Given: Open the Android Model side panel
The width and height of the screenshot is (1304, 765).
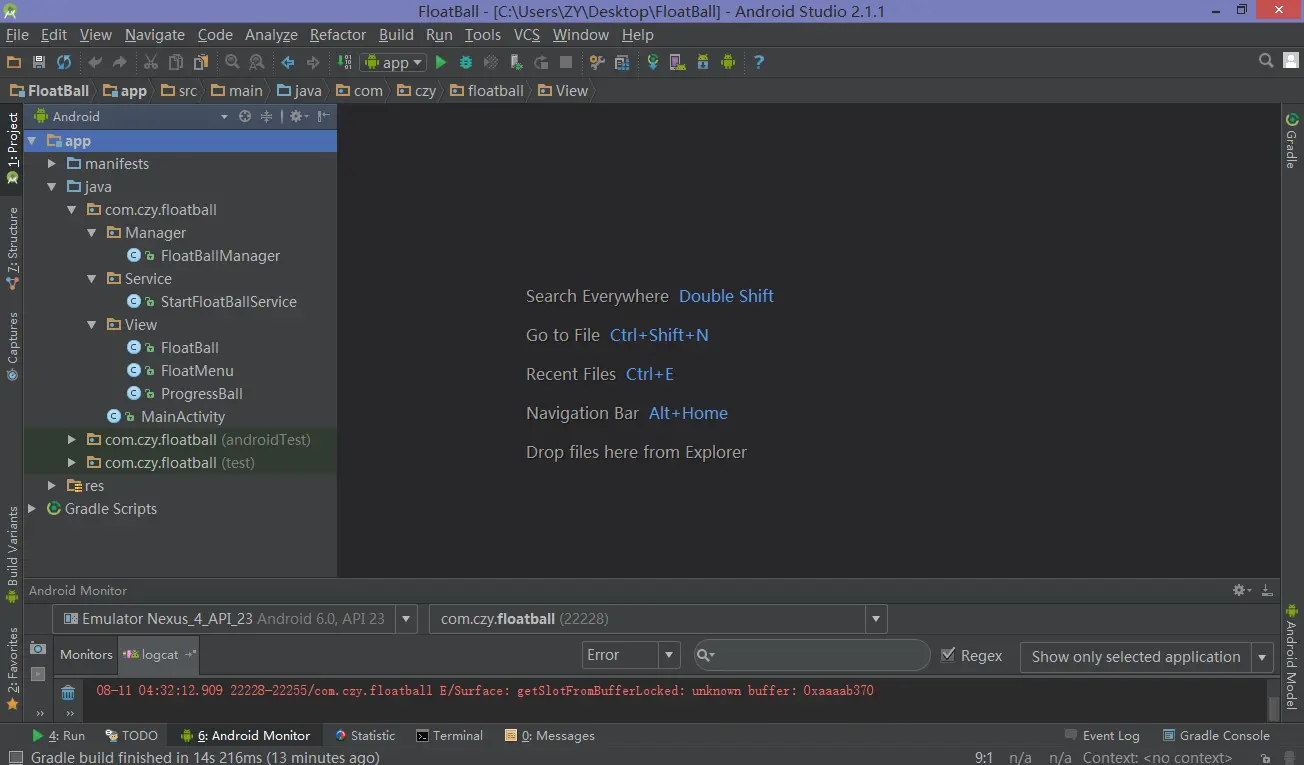Looking at the screenshot, I should [x=1291, y=655].
